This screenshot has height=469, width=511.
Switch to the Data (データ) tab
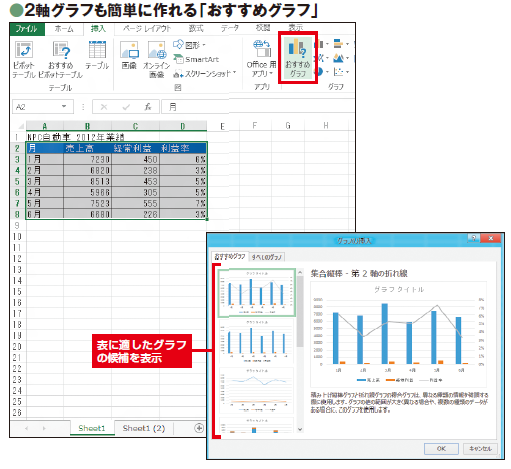230,28
